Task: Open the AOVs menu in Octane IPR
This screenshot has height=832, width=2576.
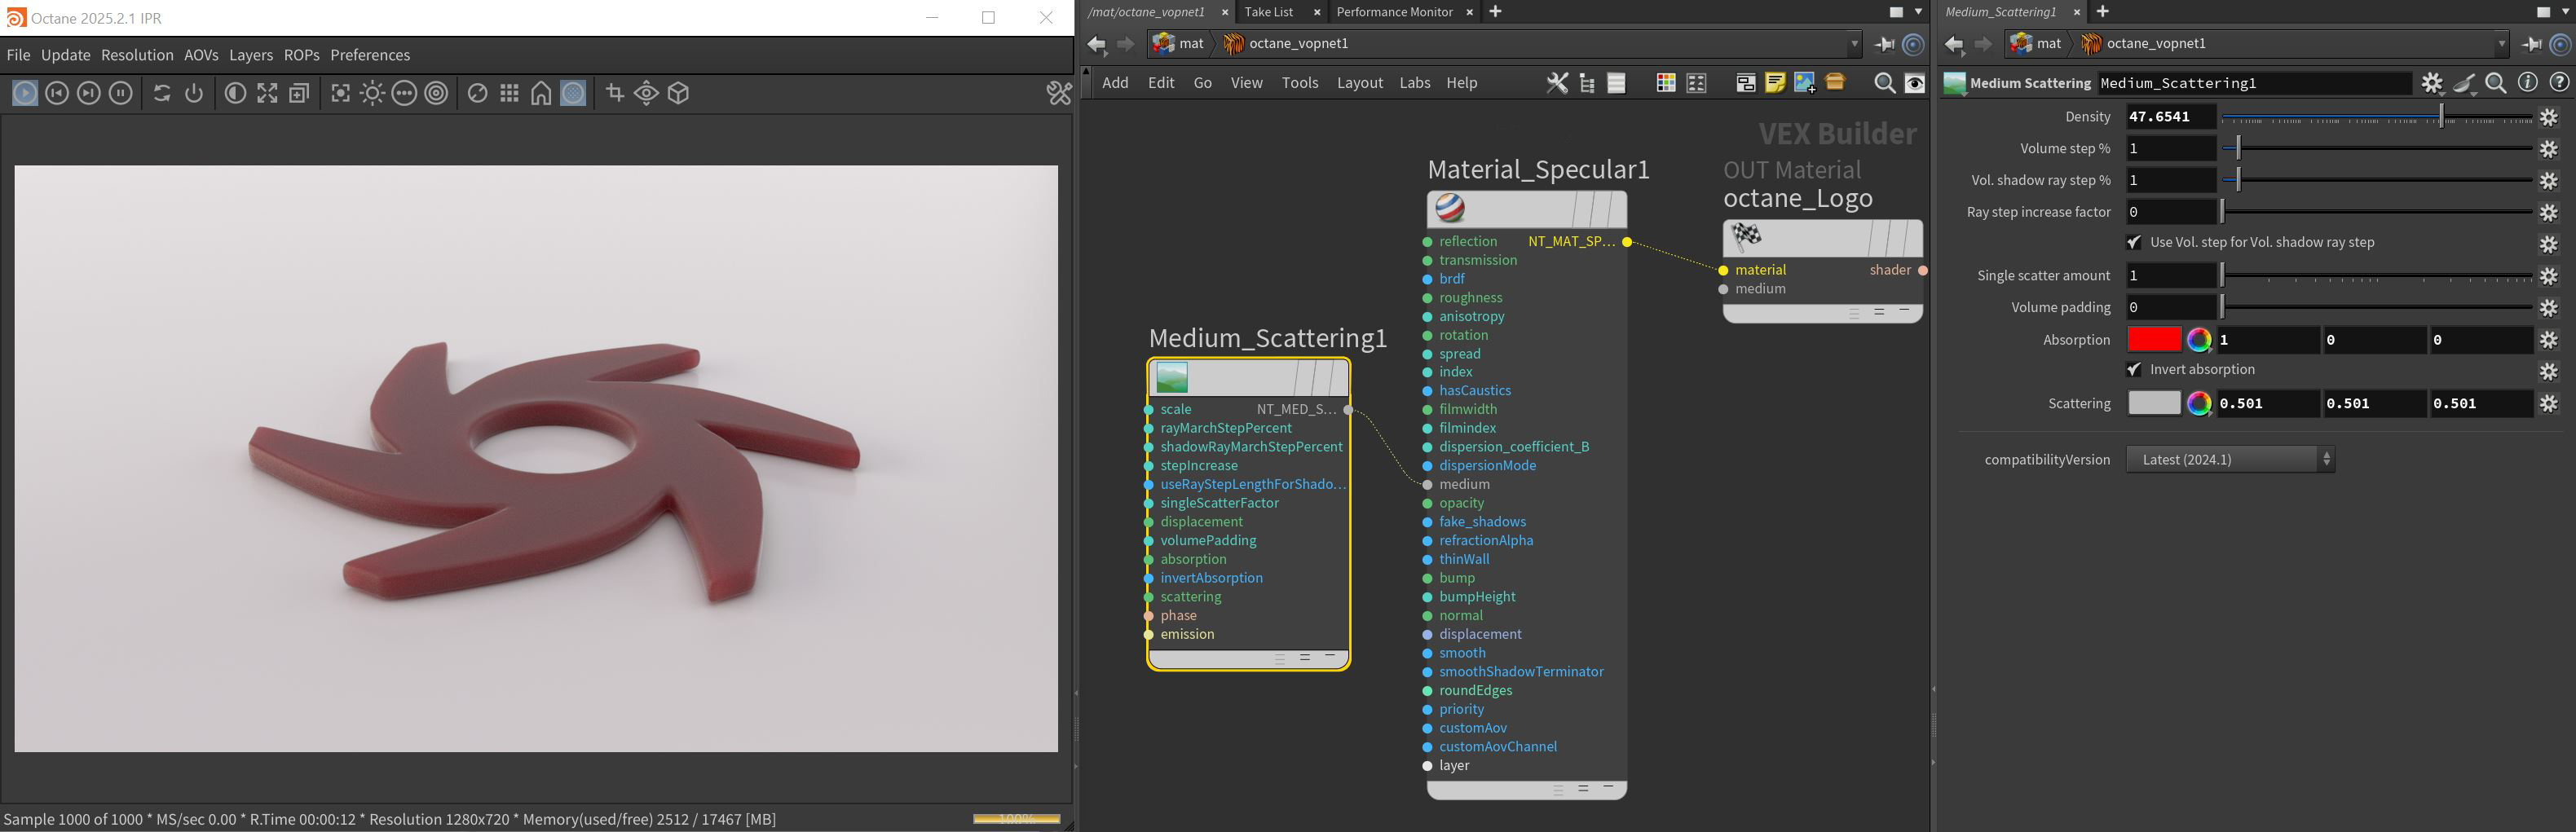Action: click(201, 55)
